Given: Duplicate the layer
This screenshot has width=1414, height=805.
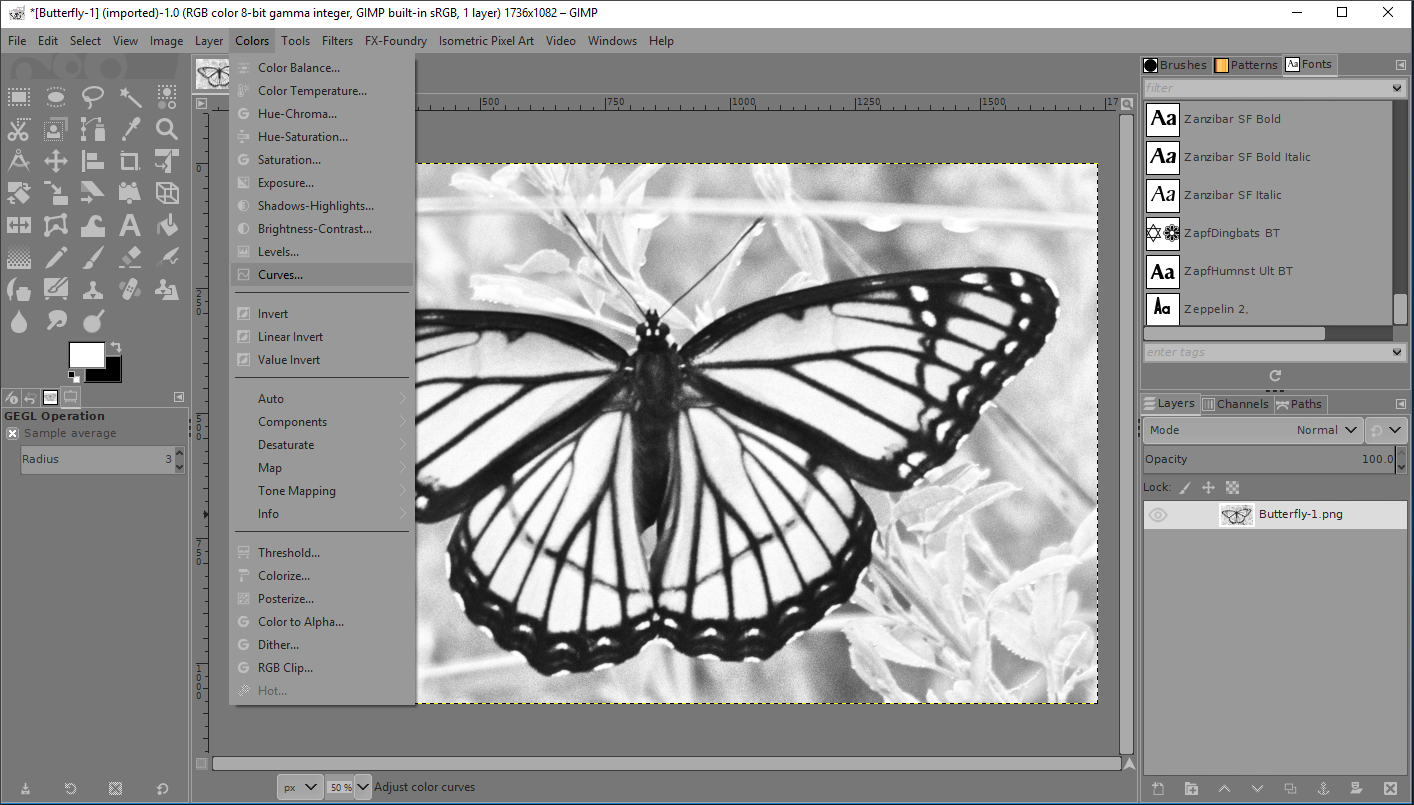Looking at the screenshot, I should coord(1290,789).
